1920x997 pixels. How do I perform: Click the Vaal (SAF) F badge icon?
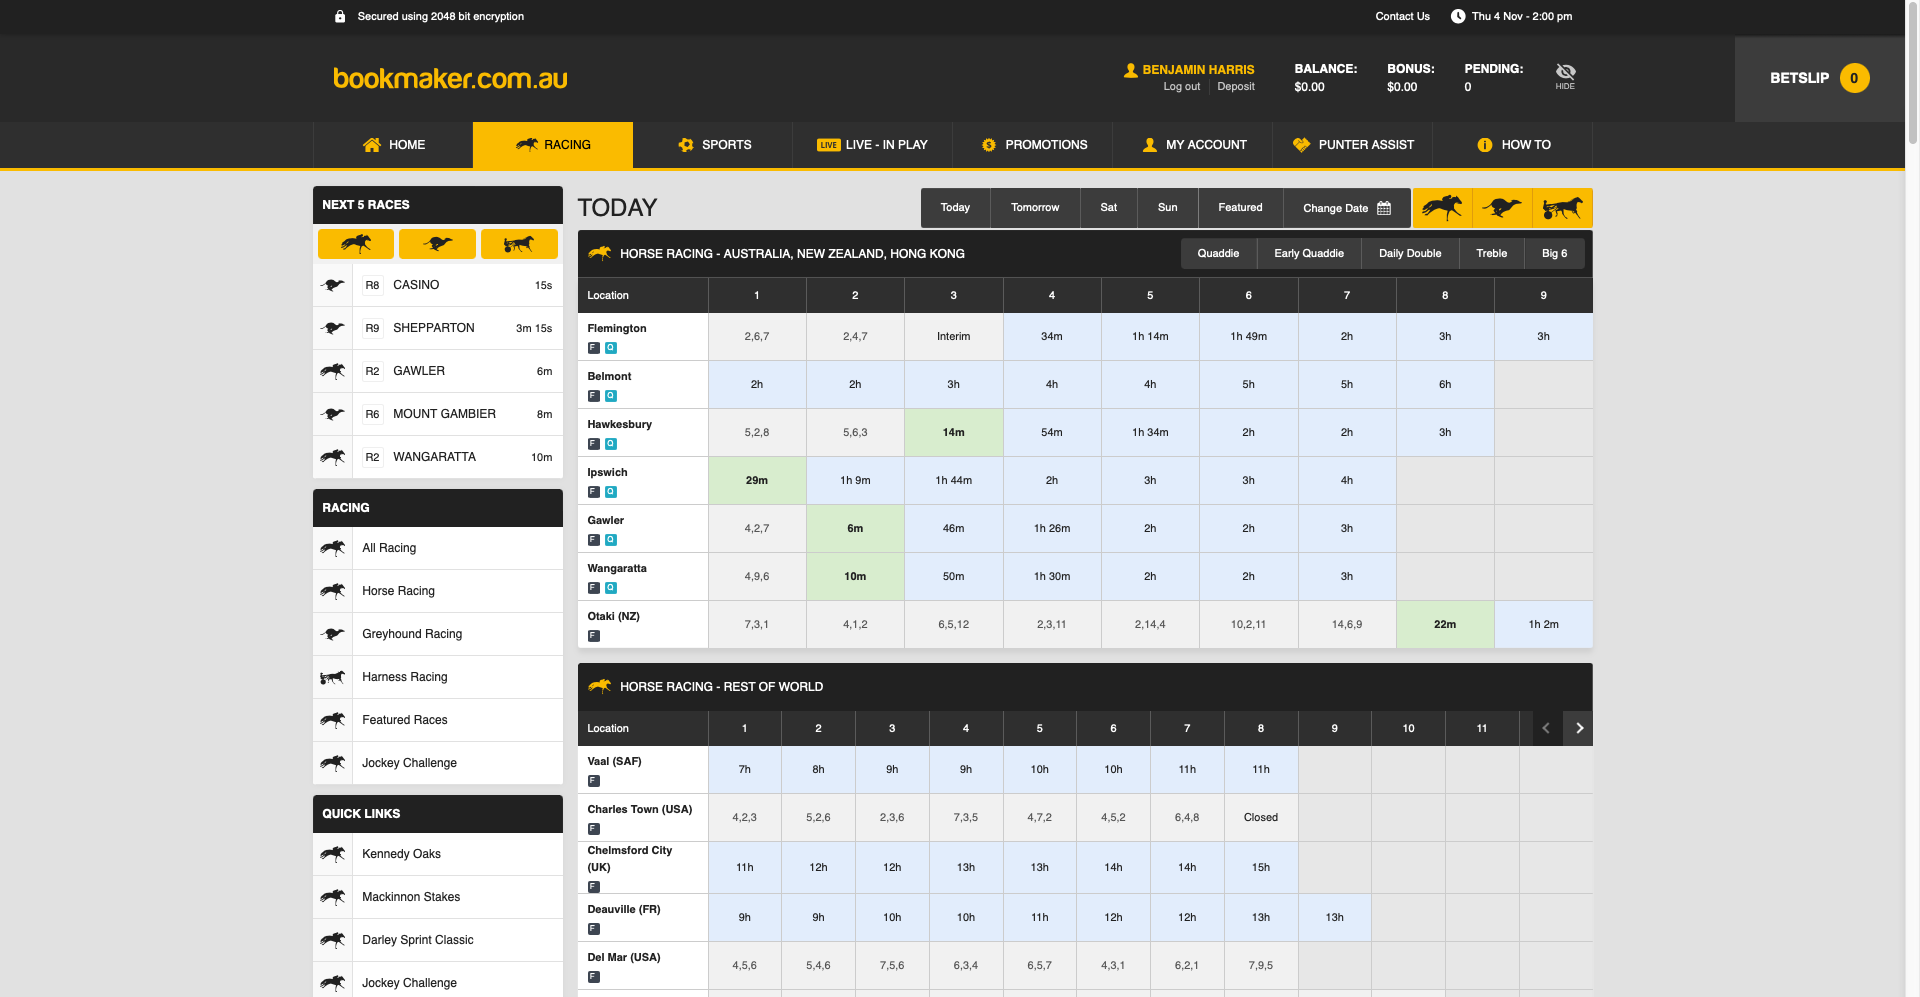(x=594, y=781)
